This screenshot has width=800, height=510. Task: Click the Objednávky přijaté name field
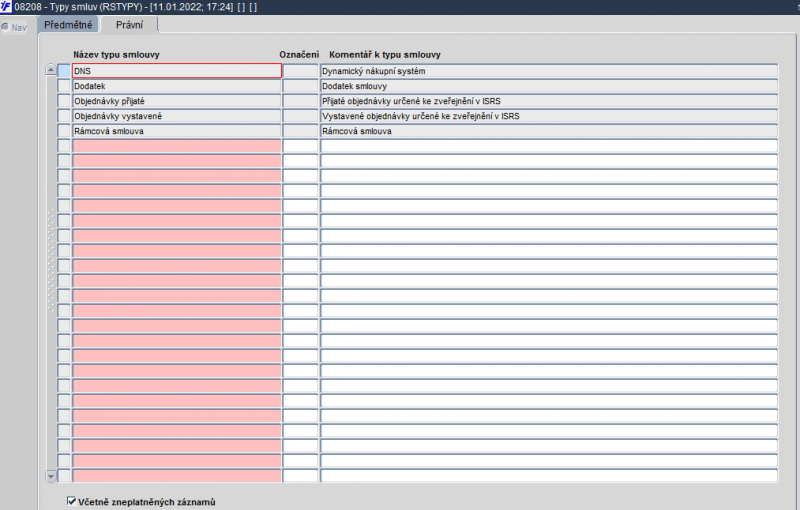point(177,101)
